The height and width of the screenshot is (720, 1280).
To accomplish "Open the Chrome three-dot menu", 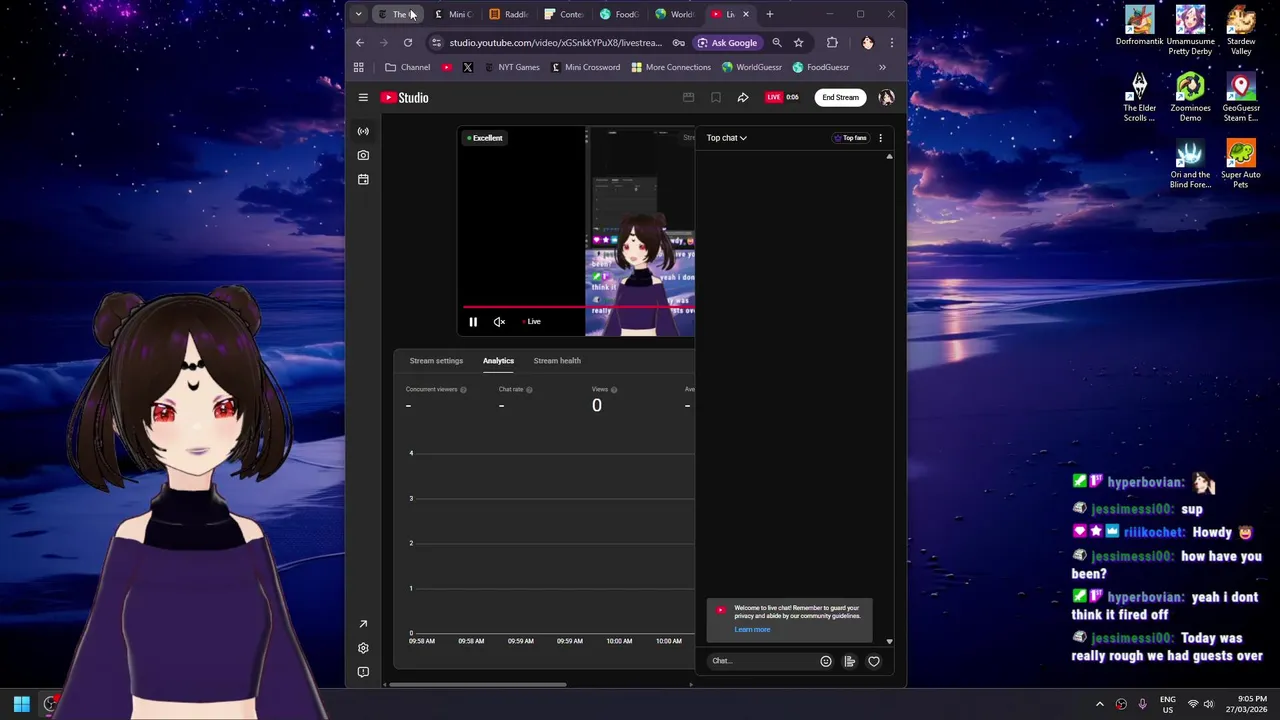I will [x=892, y=43].
